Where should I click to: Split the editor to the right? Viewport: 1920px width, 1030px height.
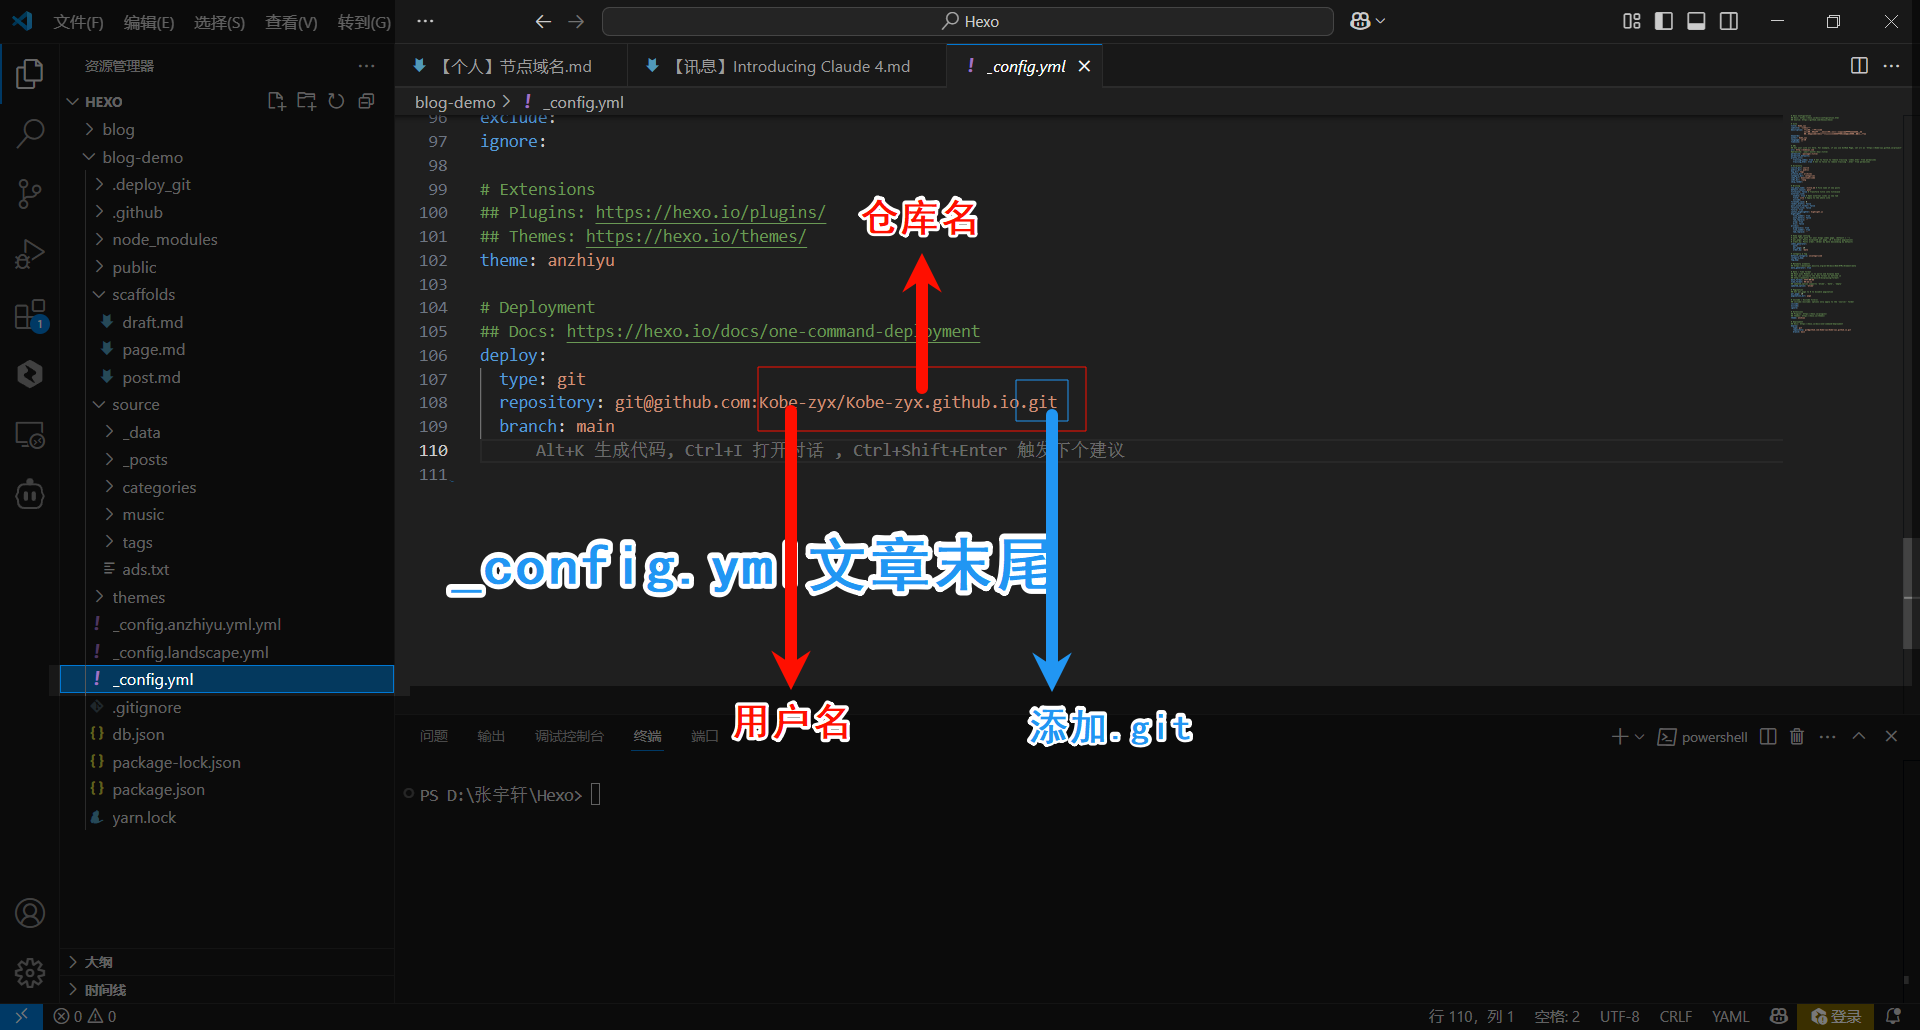(1859, 66)
